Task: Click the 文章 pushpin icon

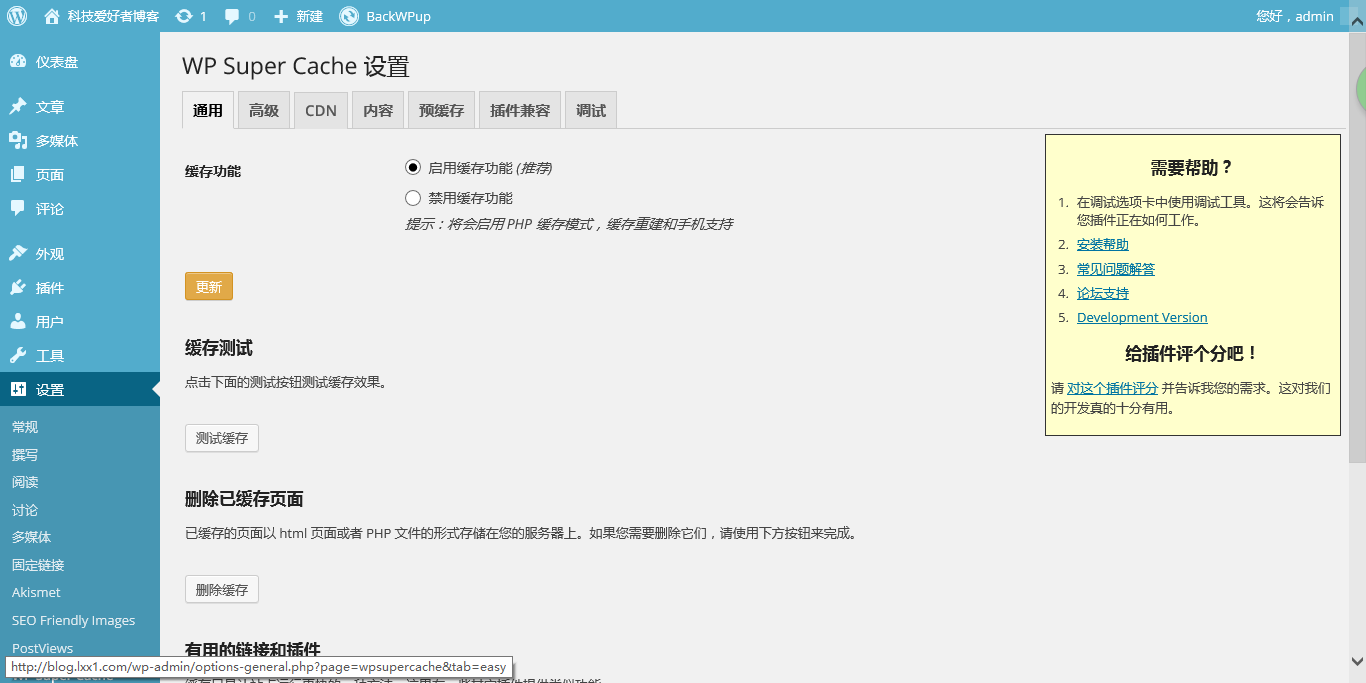Action: click(18, 107)
